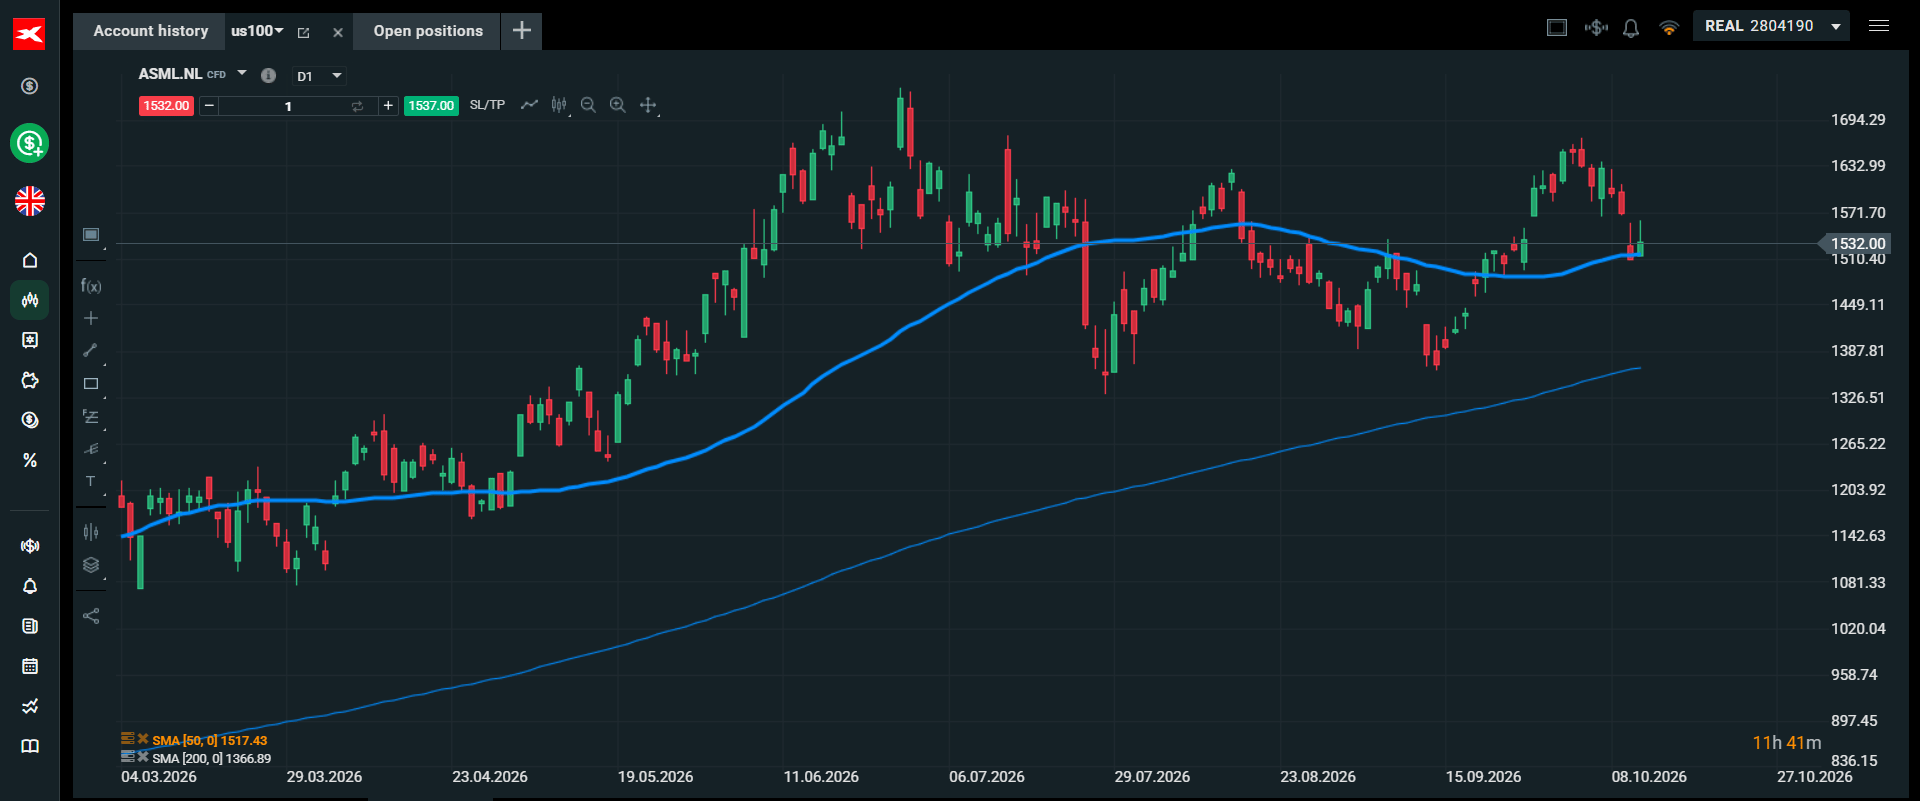This screenshot has width=1920, height=801.
Task: Open the f(x) indicators menu
Action: [x=91, y=286]
